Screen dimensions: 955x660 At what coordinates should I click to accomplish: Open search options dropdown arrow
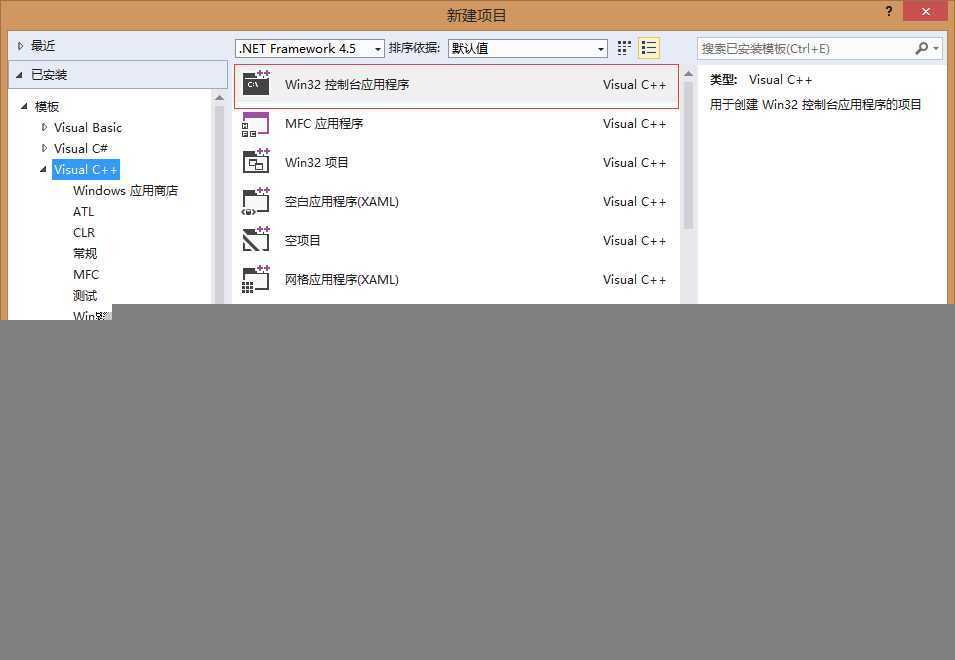(x=936, y=48)
